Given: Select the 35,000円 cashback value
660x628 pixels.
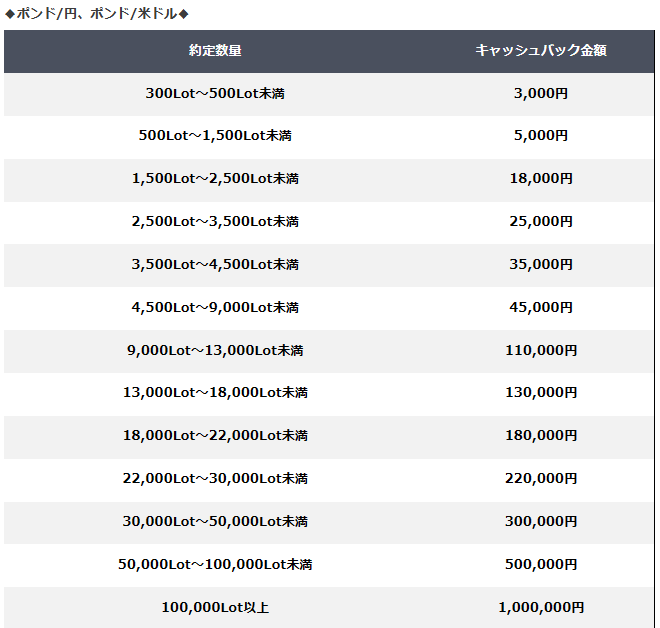Looking at the screenshot, I should 540,265.
